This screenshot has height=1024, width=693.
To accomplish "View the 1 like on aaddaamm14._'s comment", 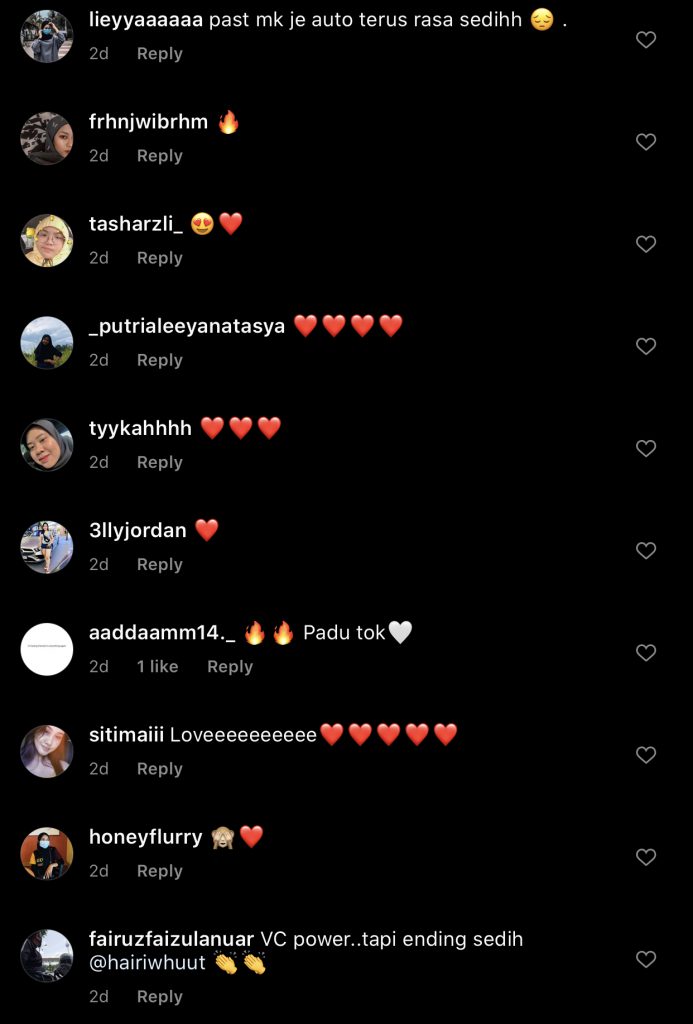I will [x=157, y=666].
